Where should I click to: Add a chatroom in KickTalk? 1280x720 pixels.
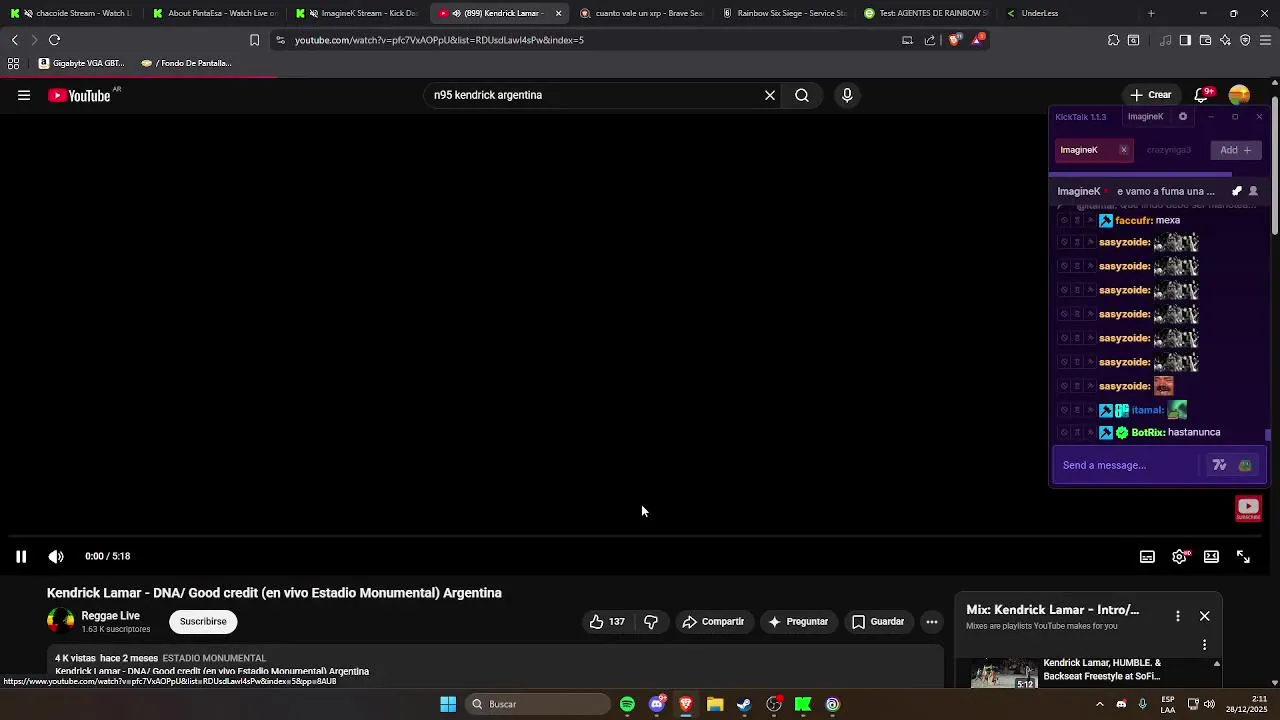point(1235,150)
